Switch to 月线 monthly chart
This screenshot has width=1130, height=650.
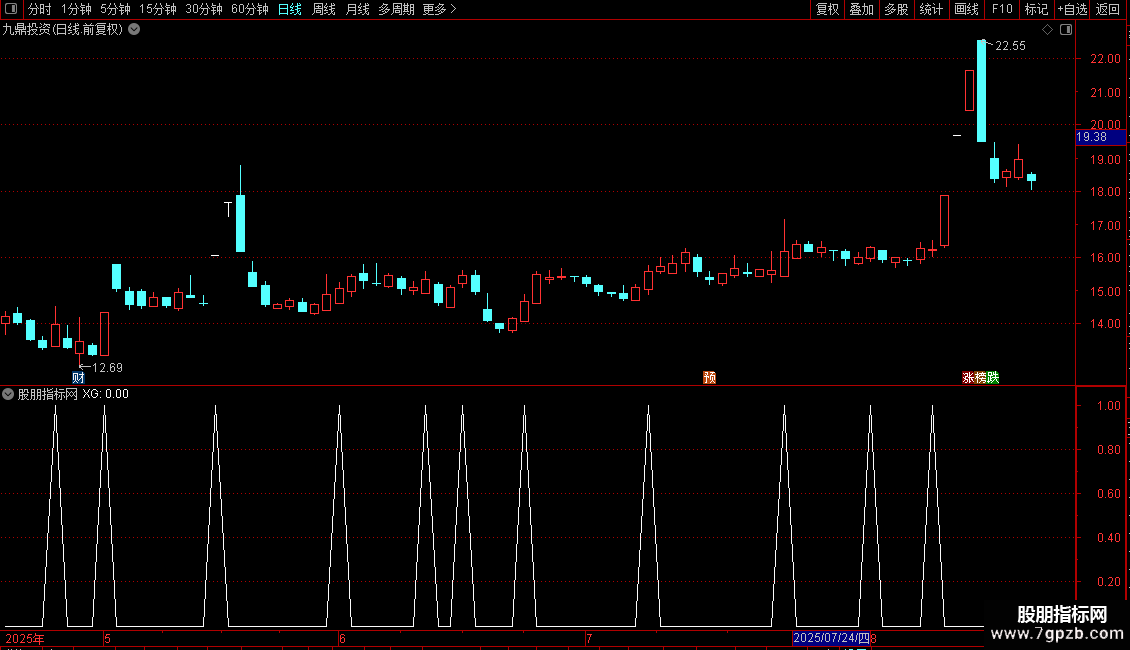(x=357, y=9)
